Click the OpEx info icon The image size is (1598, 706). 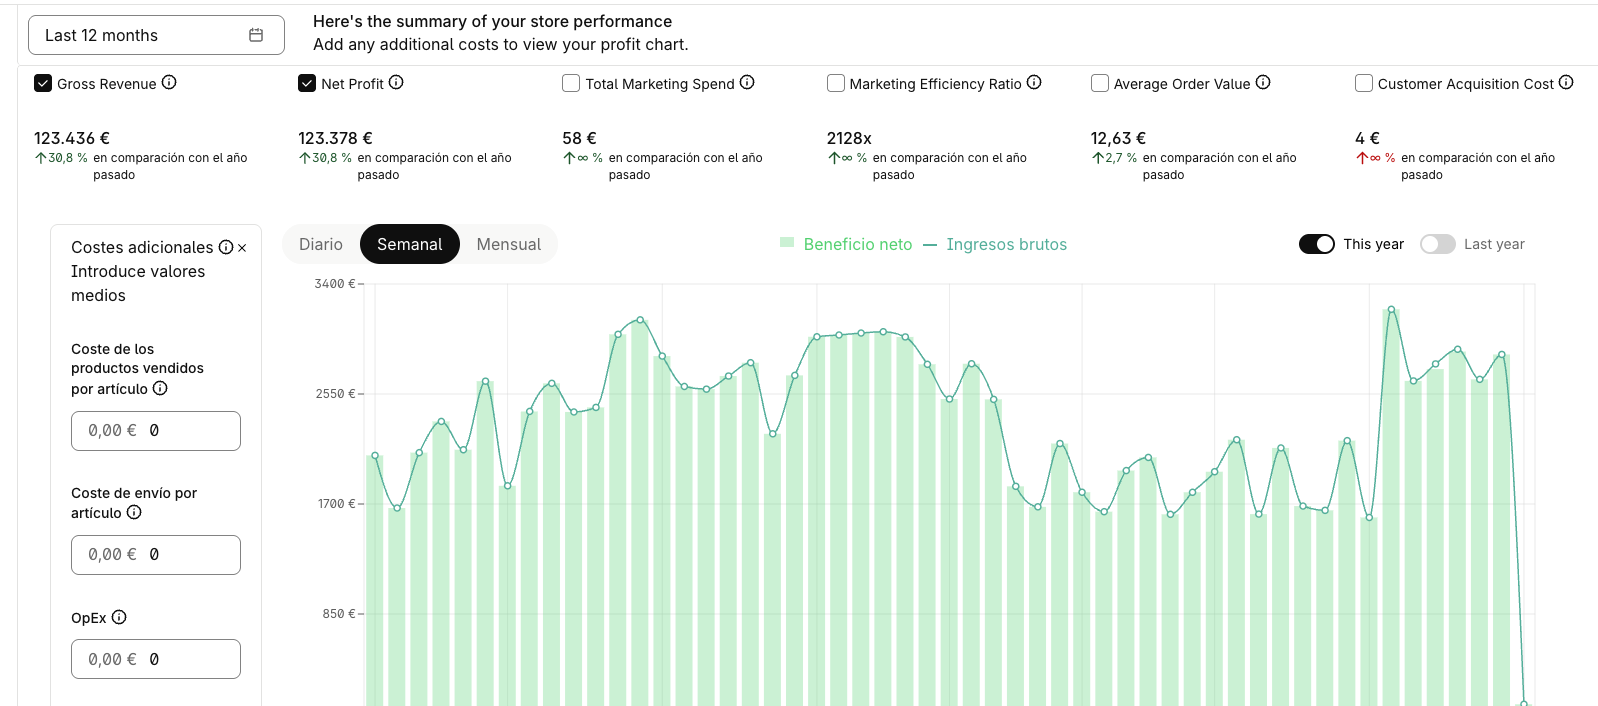point(119,617)
